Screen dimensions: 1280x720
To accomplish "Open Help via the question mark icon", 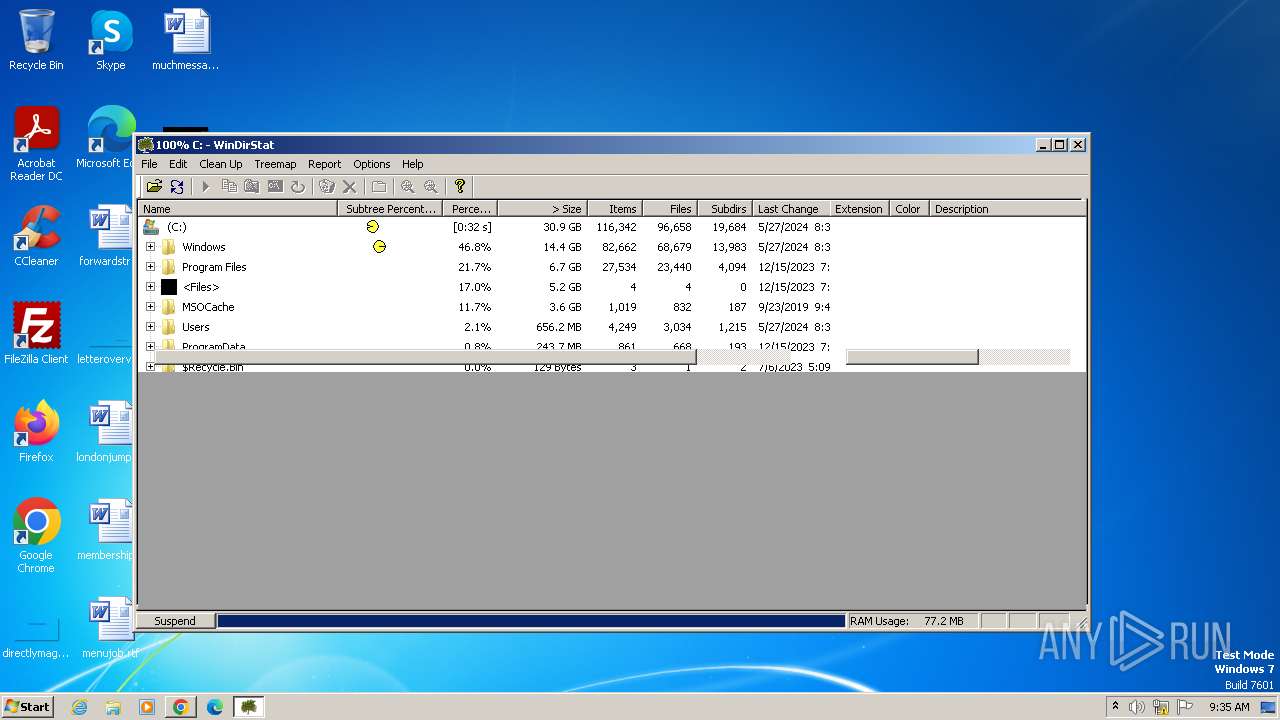I will pos(460,186).
